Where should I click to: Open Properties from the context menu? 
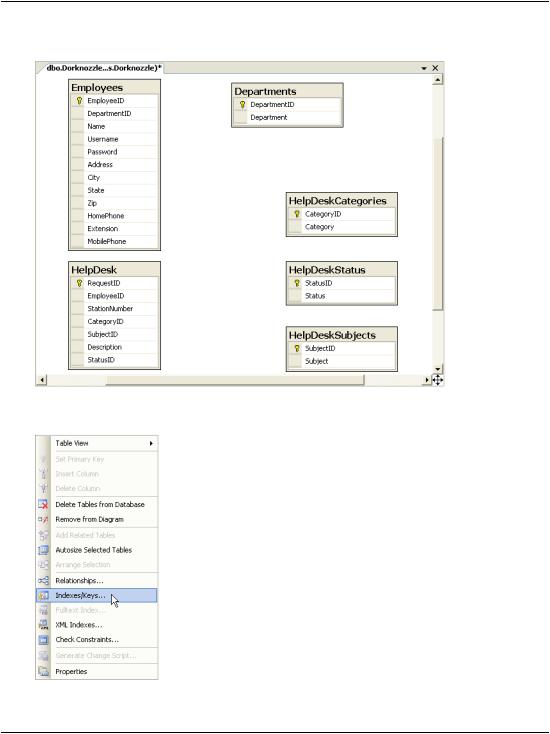[97, 672]
